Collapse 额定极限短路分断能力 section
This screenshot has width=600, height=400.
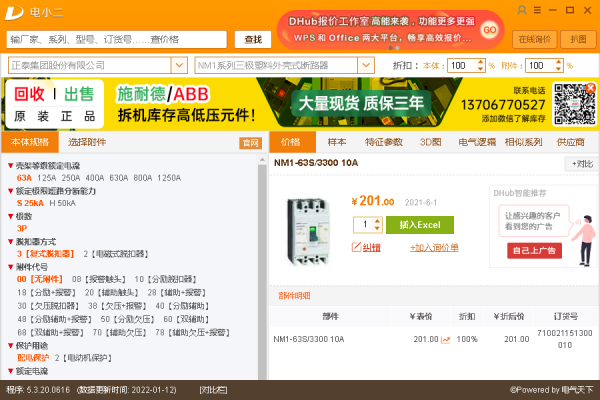coord(11,191)
